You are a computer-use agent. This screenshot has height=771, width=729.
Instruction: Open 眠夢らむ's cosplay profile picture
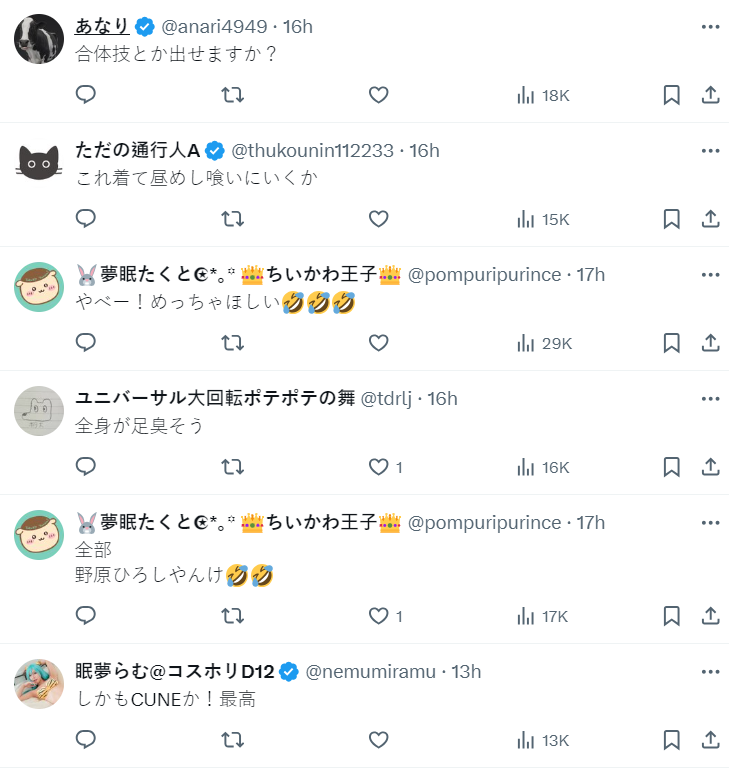coord(39,684)
